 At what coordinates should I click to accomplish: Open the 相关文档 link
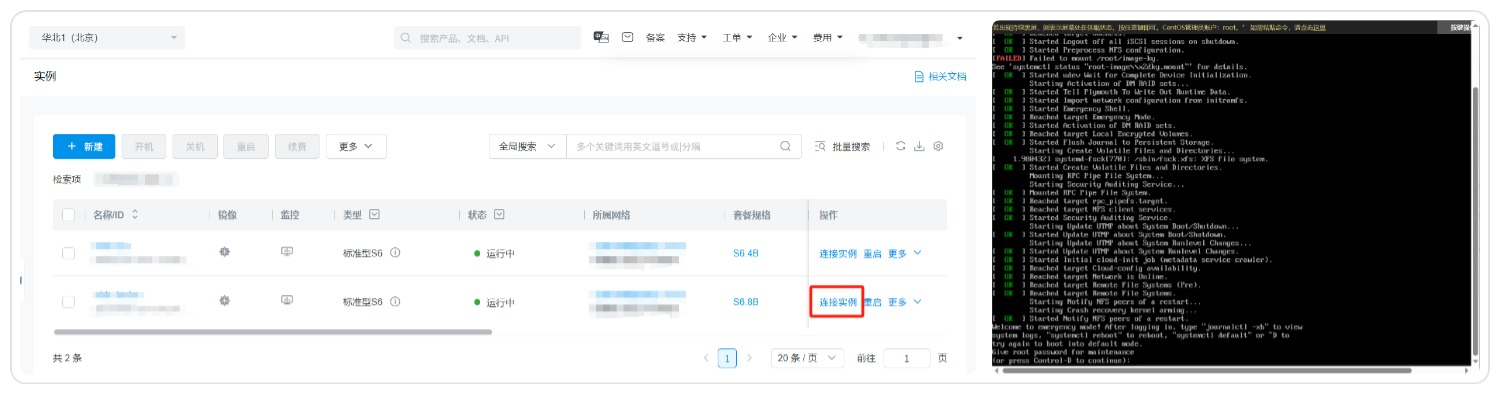947,76
